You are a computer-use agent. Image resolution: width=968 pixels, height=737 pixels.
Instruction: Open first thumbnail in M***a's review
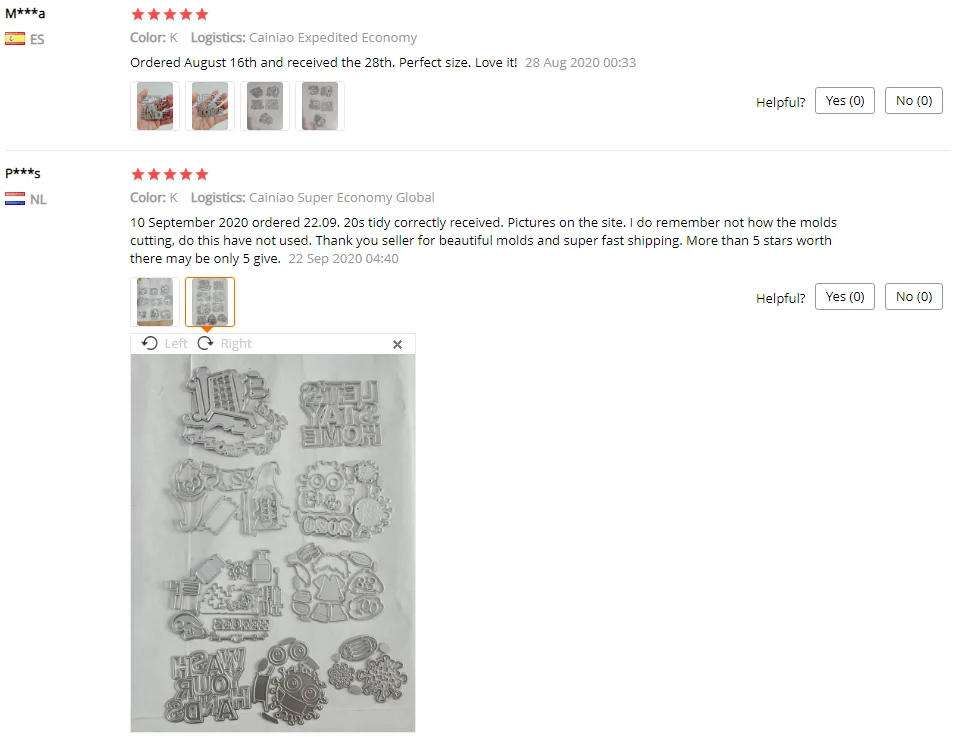click(155, 106)
